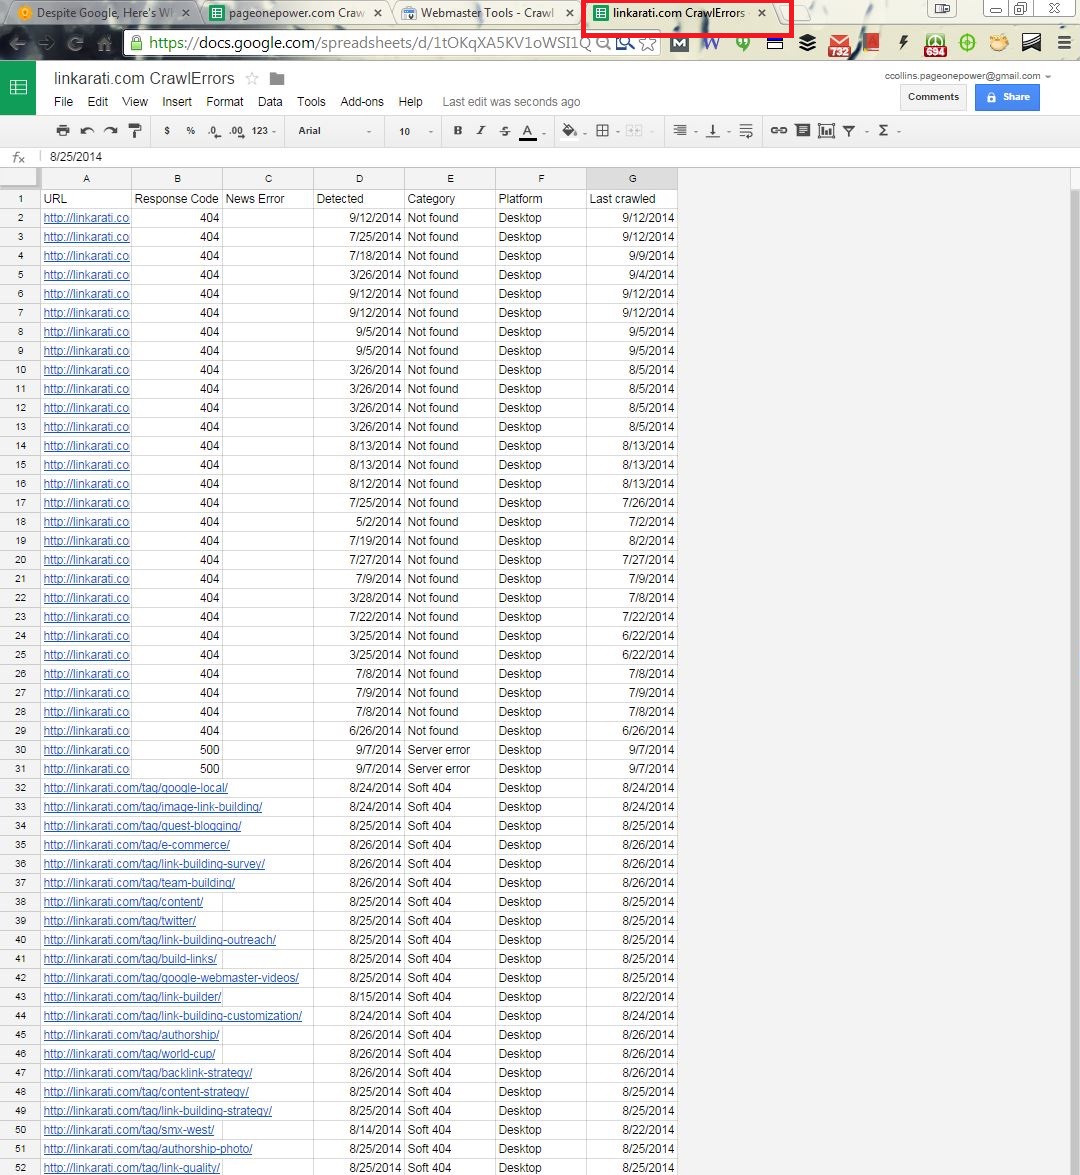Toggle text wrapping in toolbar

click(x=746, y=130)
